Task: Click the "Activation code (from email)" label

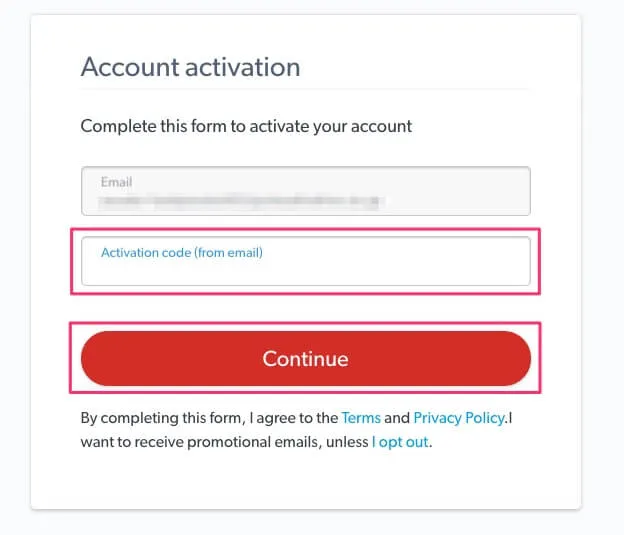Action: tap(181, 253)
